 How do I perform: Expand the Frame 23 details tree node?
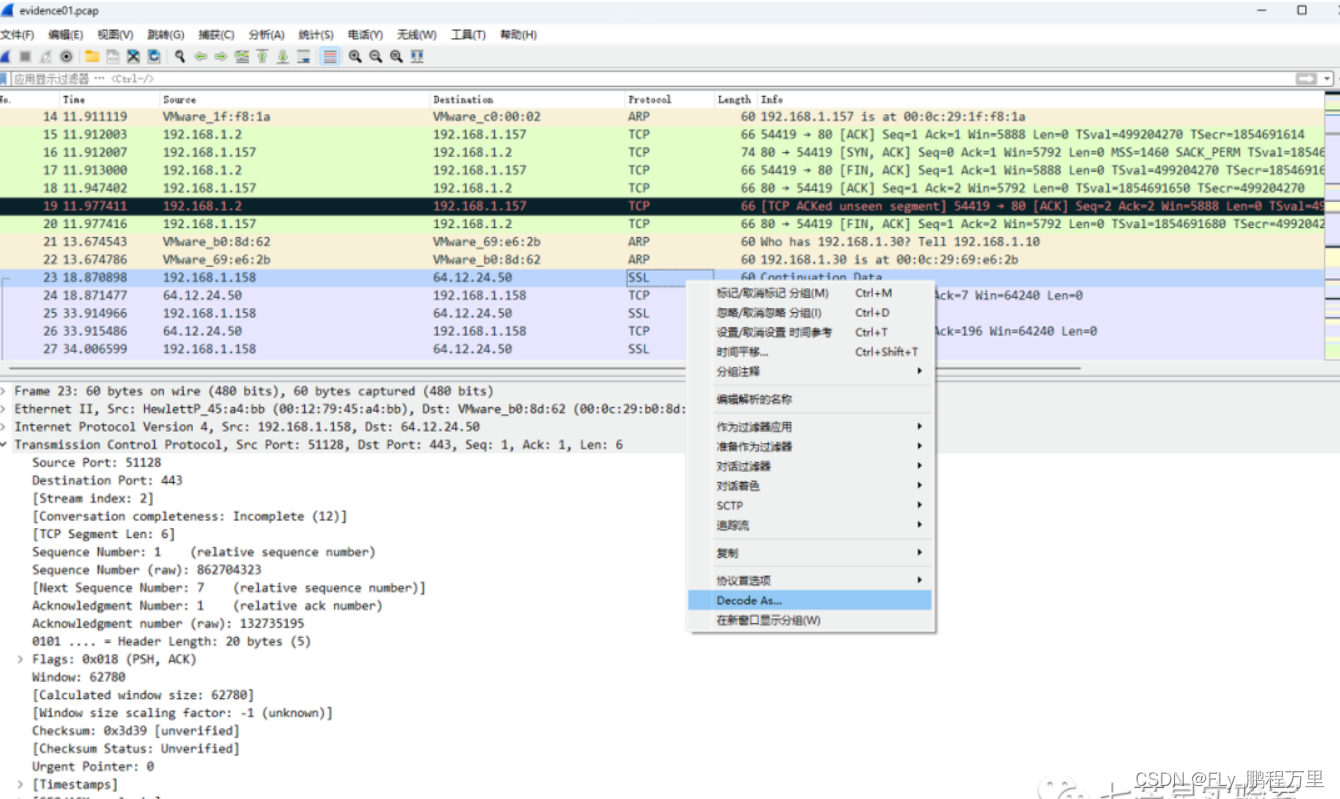5,391
